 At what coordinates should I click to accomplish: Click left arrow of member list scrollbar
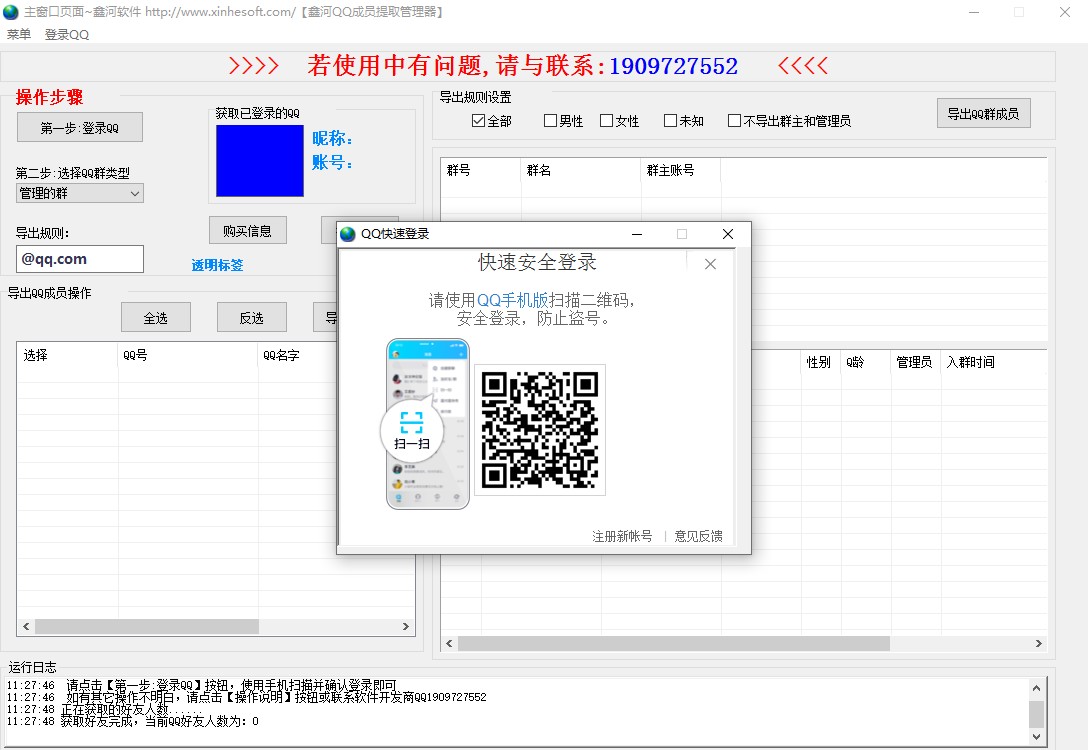click(26, 627)
